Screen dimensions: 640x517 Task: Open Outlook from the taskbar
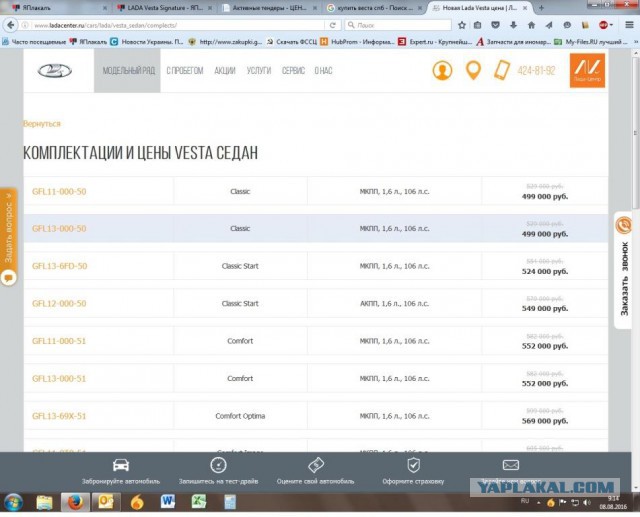106,502
